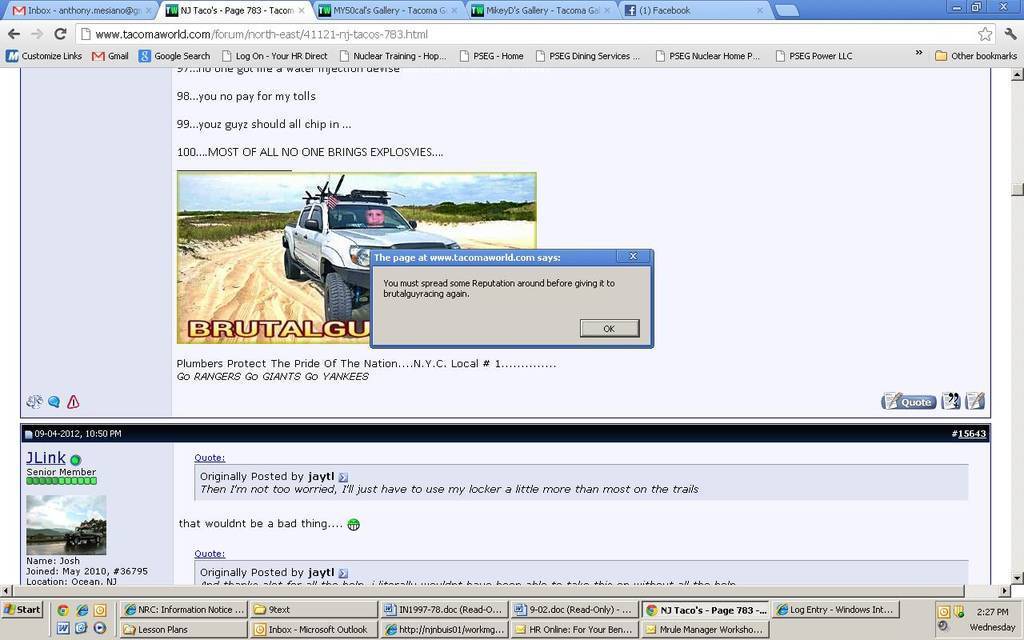Screen dimensions: 1024x640
Task: Switch to Mrule Manager Workshop email window
Action: (x=705, y=630)
